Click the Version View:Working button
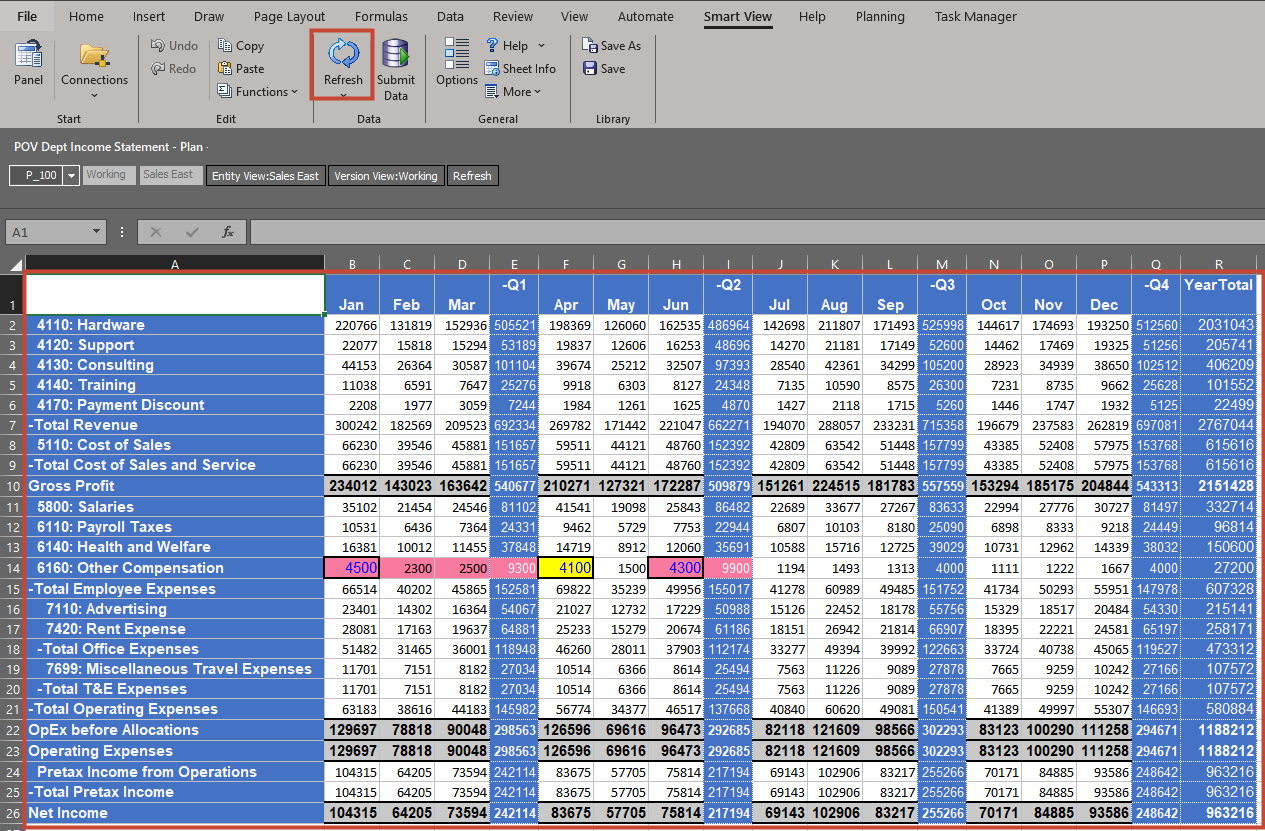The height and width of the screenshot is (831, 1265). point(386,176)
